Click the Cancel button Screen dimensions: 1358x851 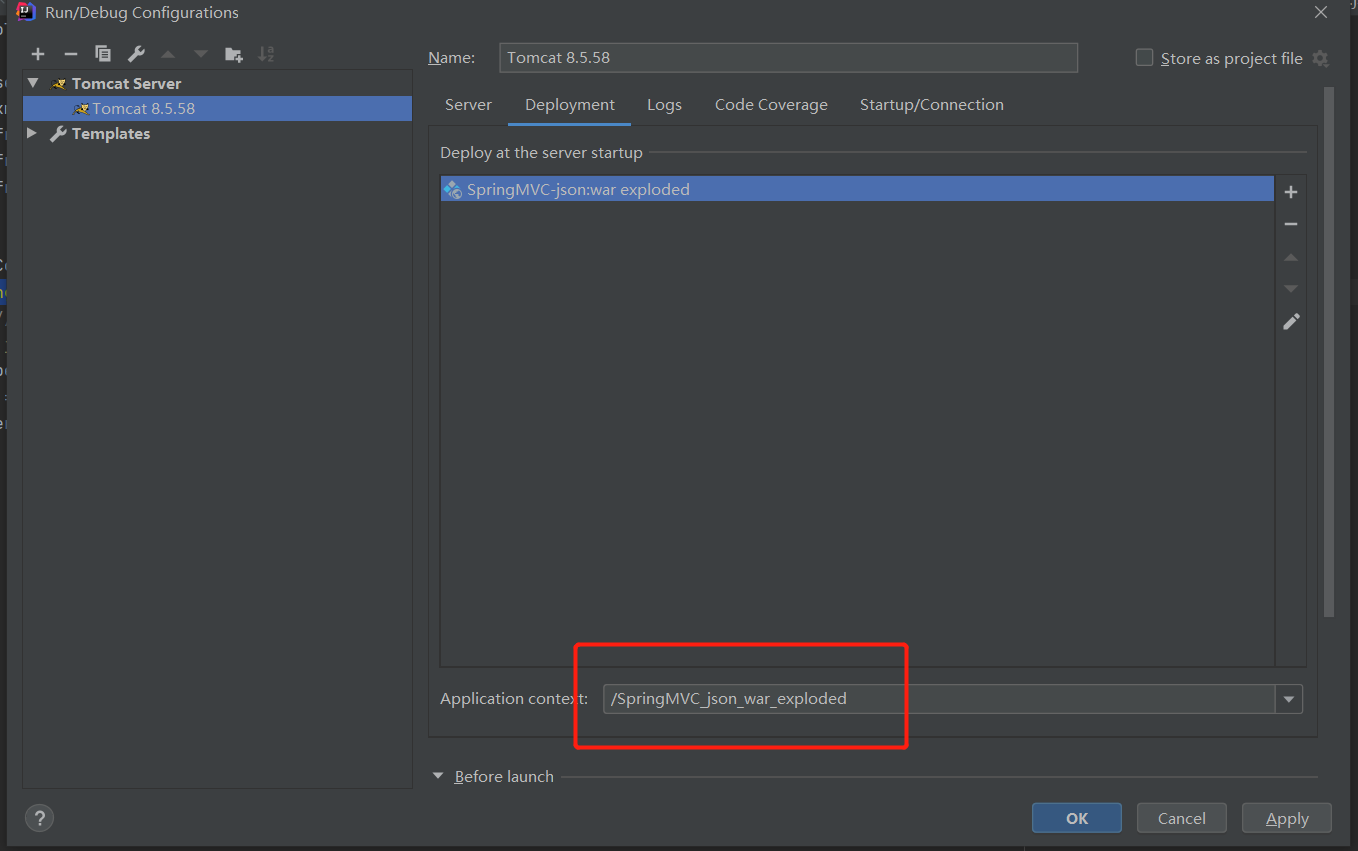[x=1182, y=818]
